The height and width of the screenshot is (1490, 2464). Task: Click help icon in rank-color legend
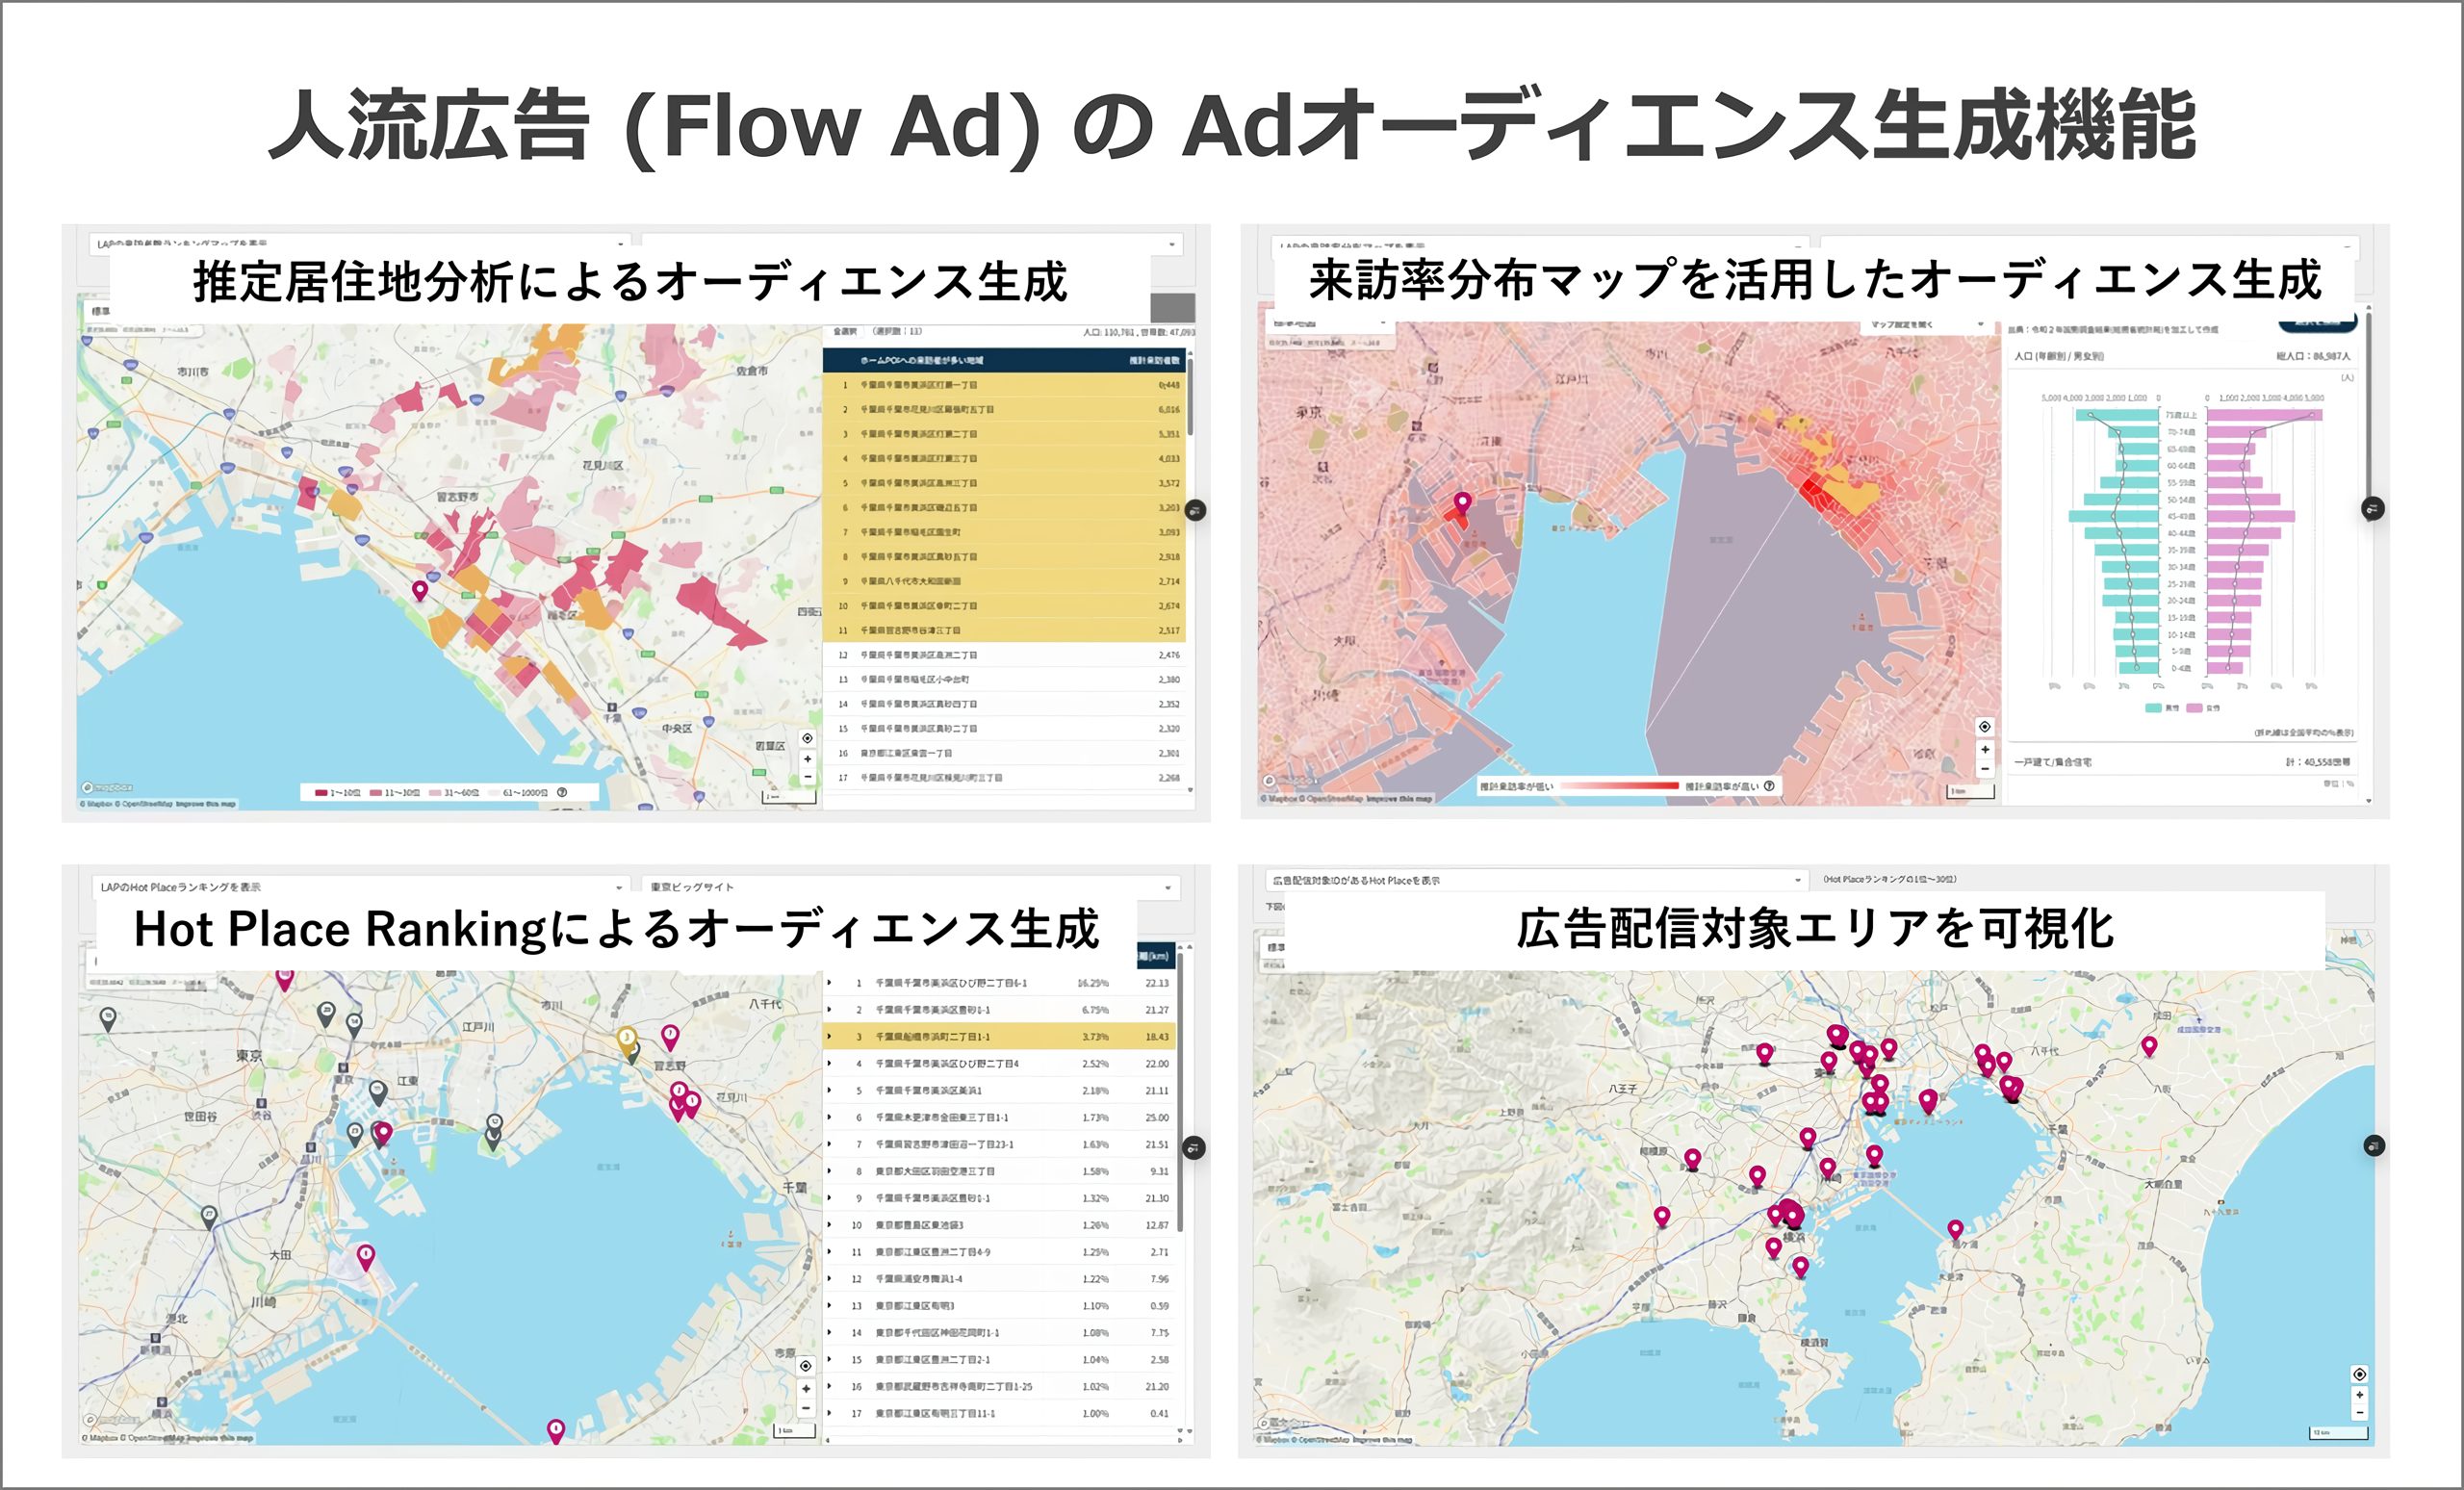(562, 792)
